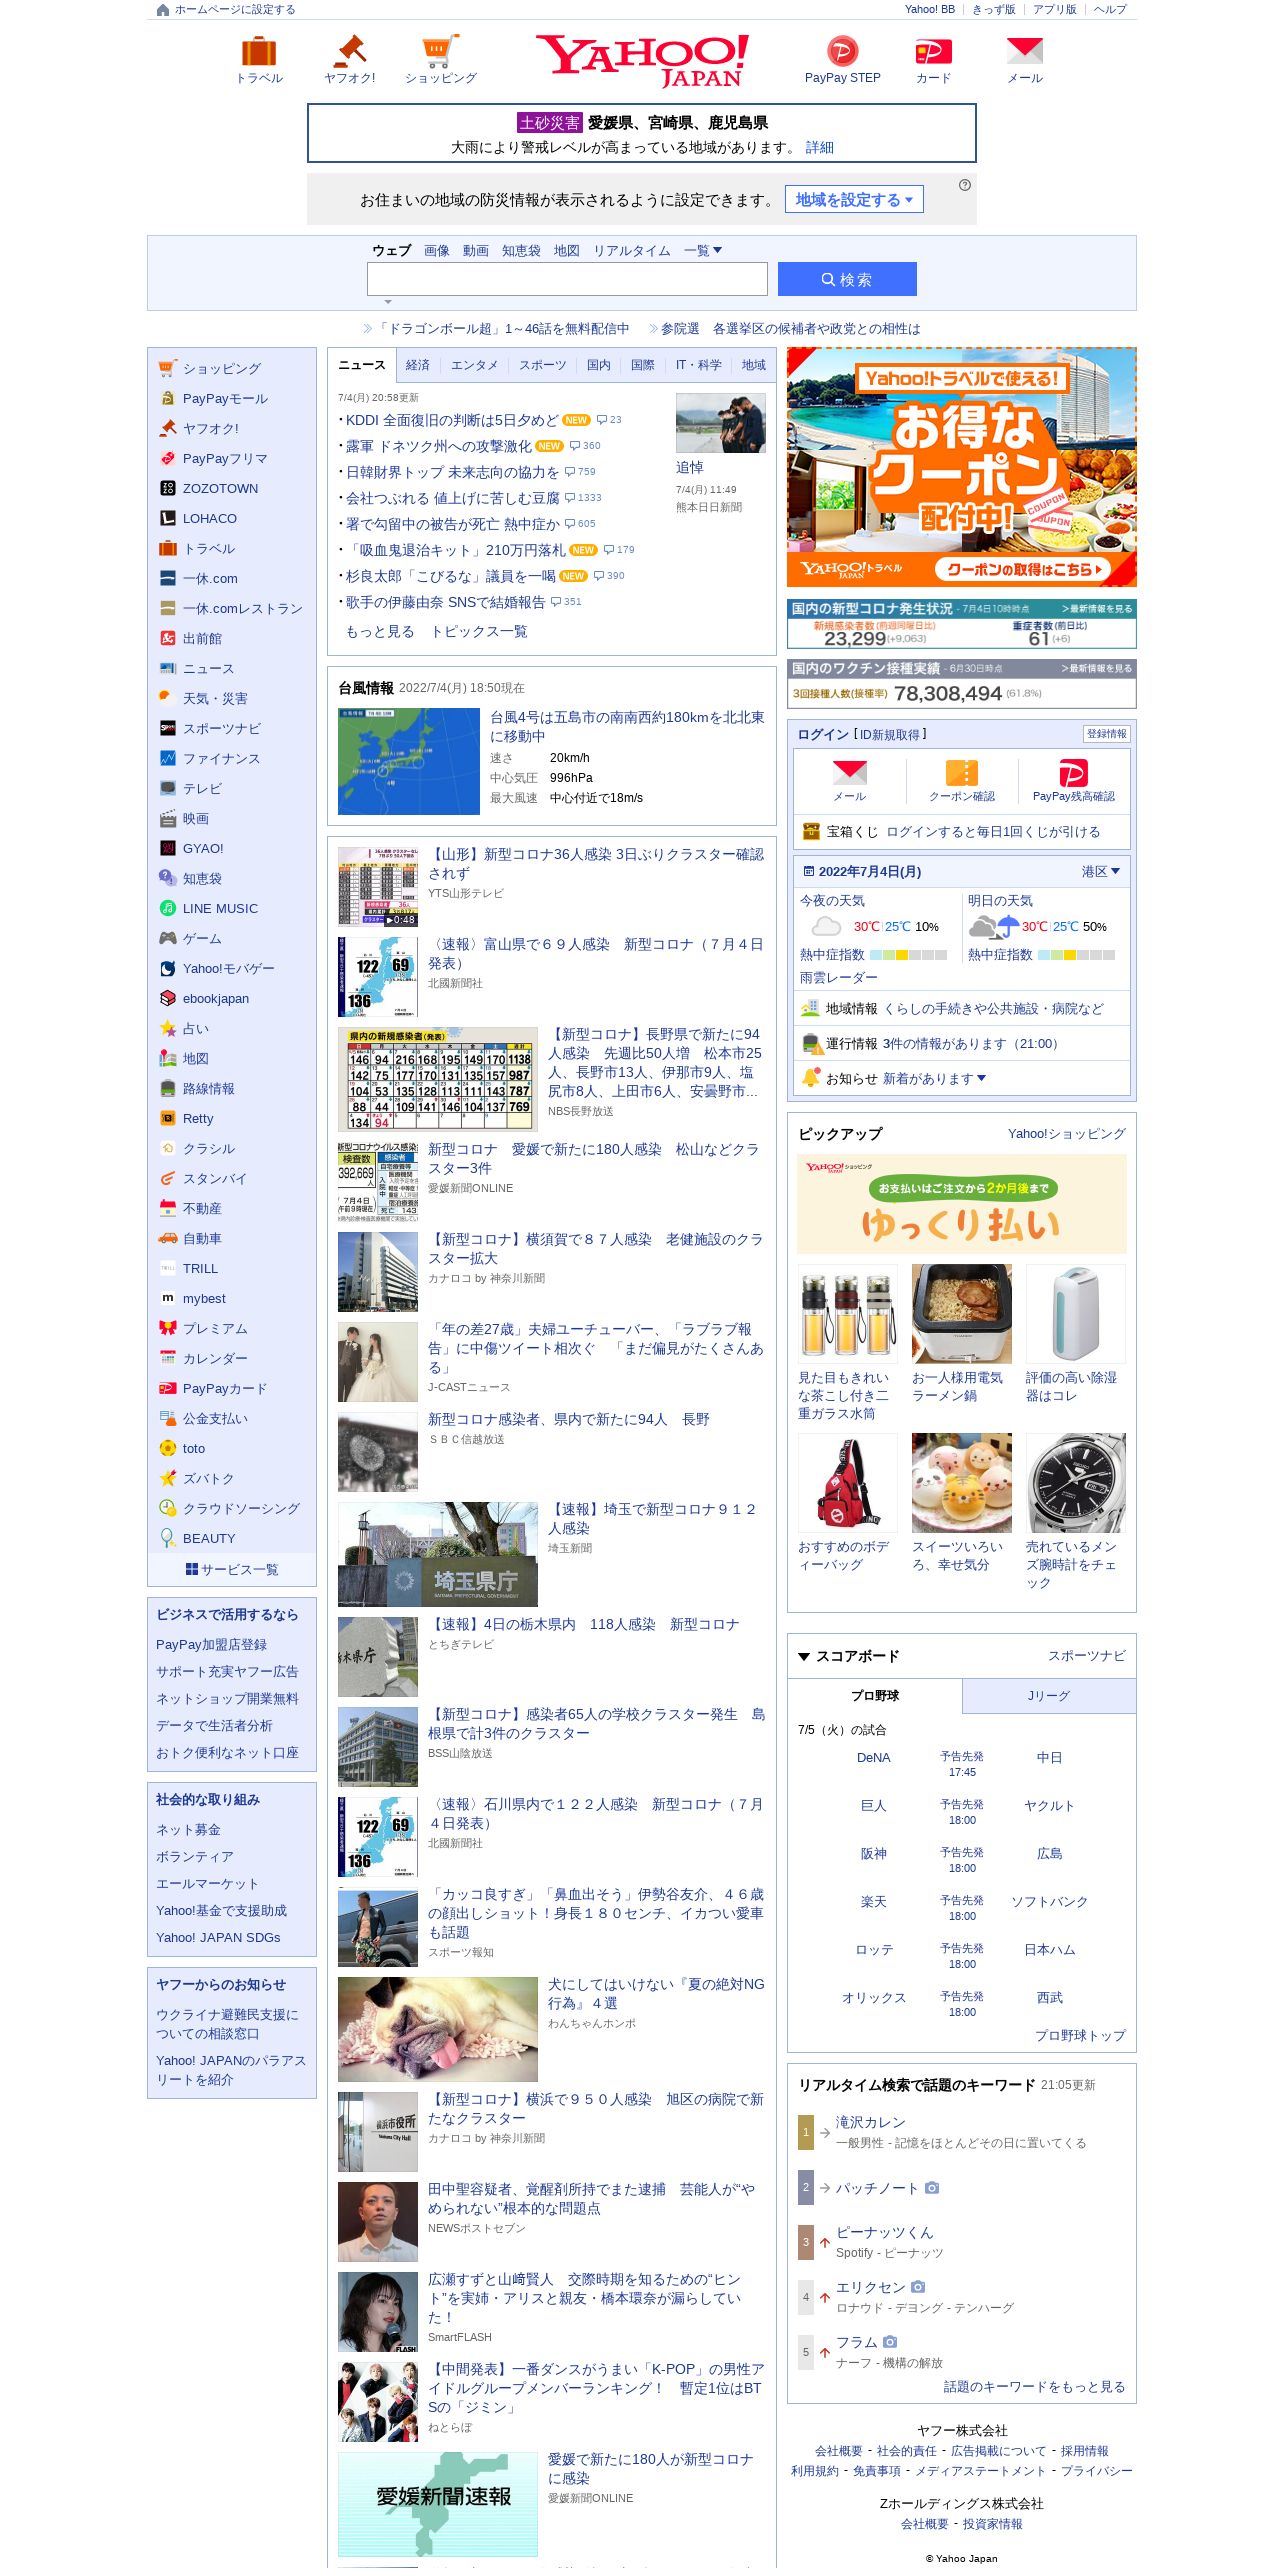Click the 出前館 icon in sidebar
The image size is (1284, 2568).
click(x=167, y=638)
